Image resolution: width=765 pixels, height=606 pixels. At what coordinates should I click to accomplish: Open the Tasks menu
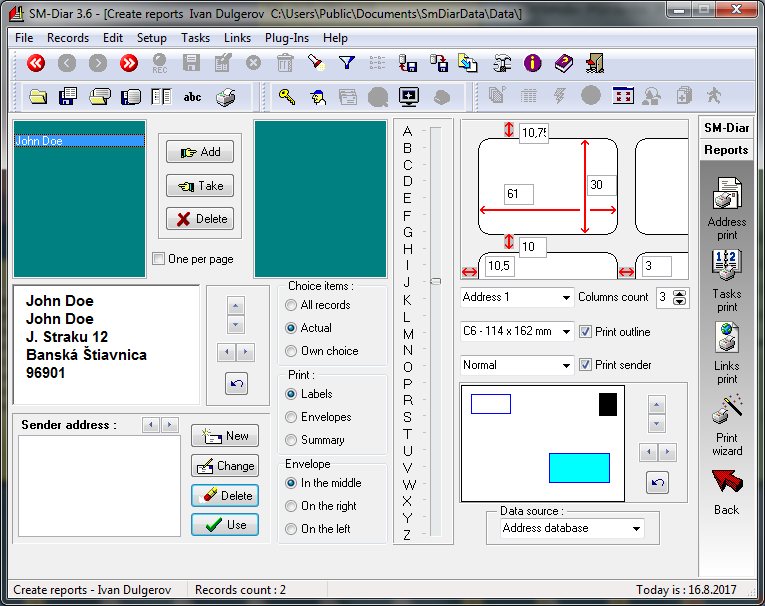pyautogui.click(x=195, y=38)
